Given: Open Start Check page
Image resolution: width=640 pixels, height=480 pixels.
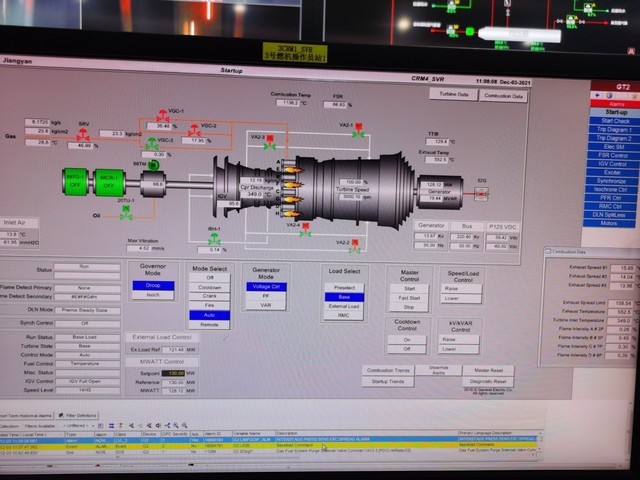Looking at the screenshot, I should (615, 121).
